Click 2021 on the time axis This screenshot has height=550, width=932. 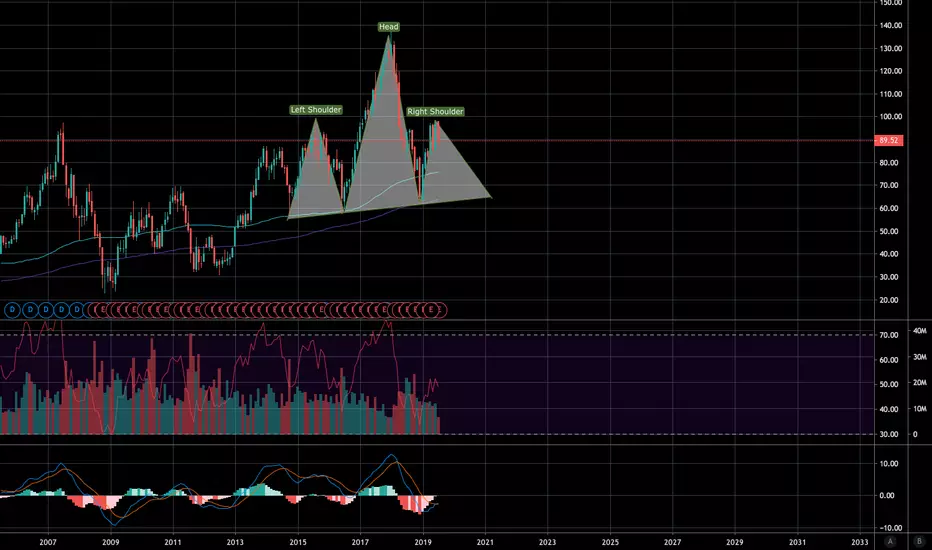click(485, 542)
